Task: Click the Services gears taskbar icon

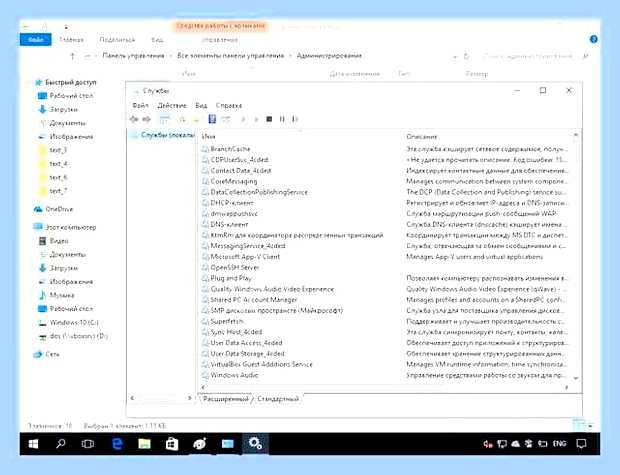Action: [x=255, y=443]
